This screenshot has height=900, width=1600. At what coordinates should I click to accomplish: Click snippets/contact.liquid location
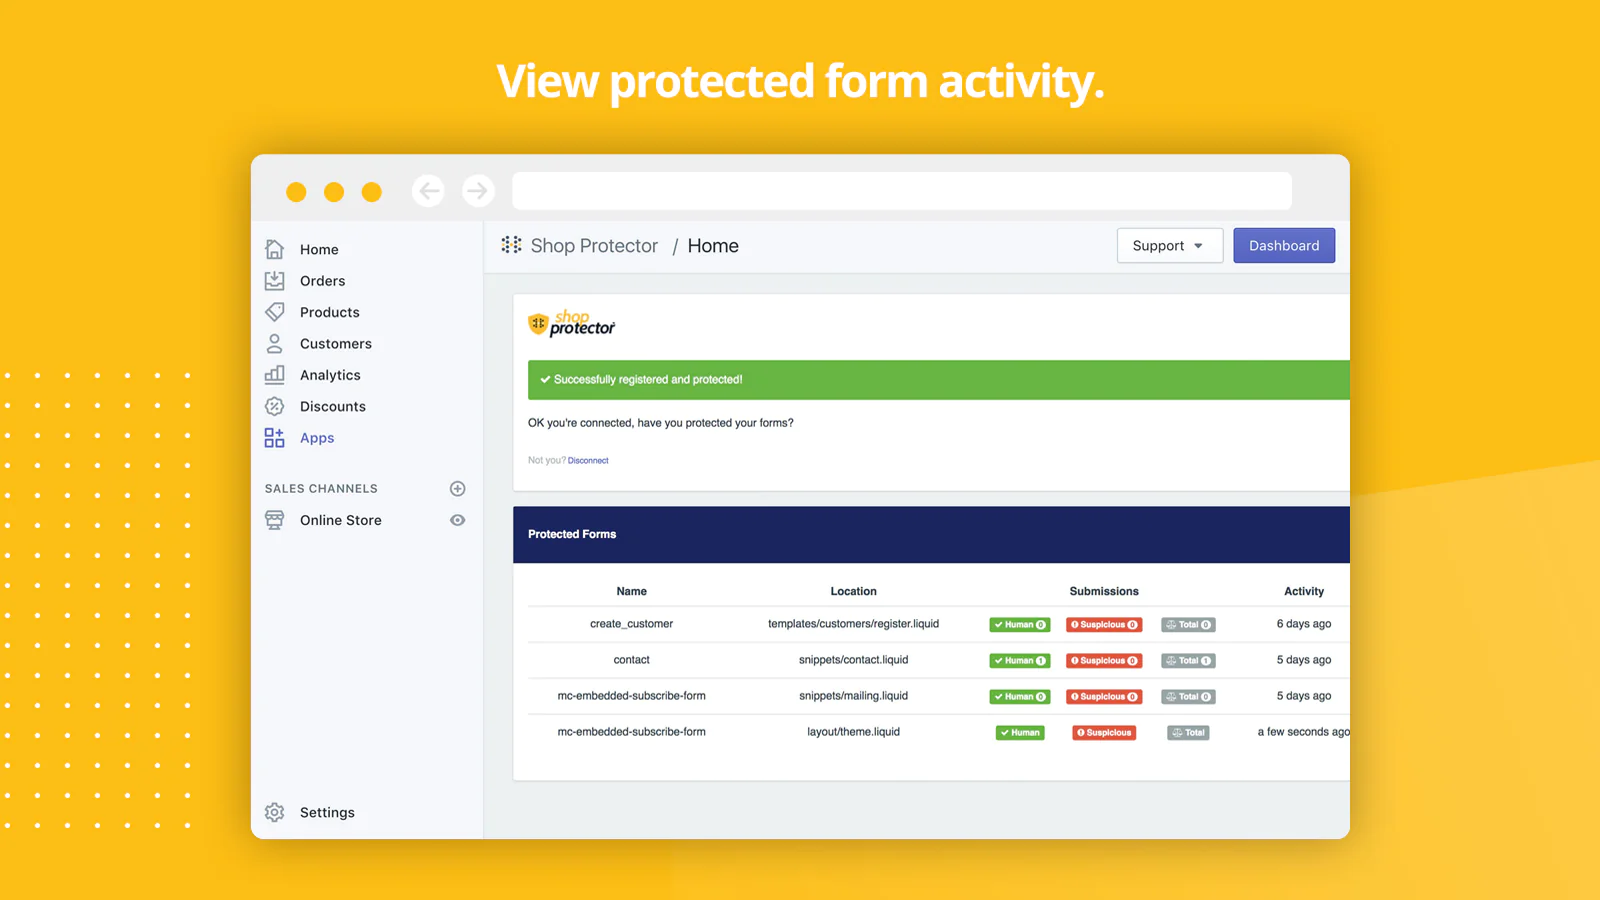(853, 660)
